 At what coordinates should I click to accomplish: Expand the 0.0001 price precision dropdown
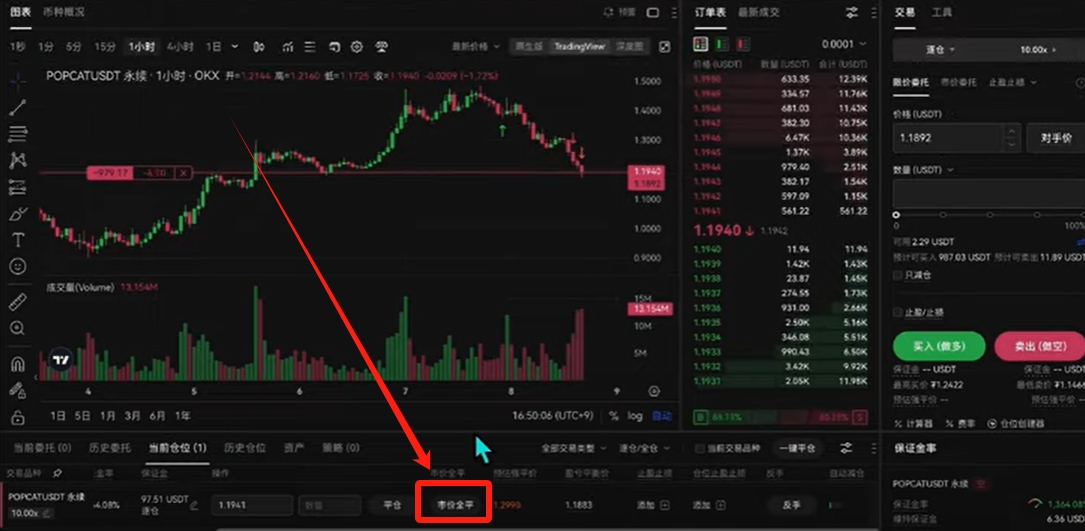[844, 44]
